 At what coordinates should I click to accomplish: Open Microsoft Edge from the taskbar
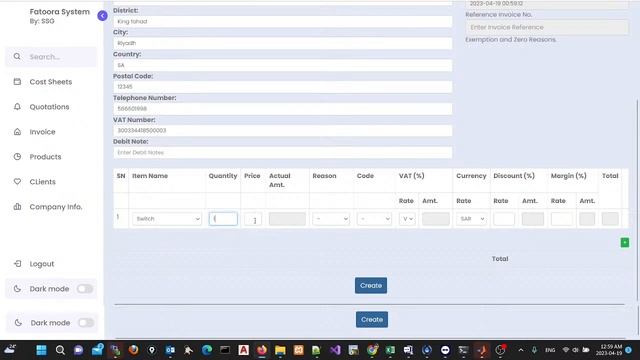(207, 350)
